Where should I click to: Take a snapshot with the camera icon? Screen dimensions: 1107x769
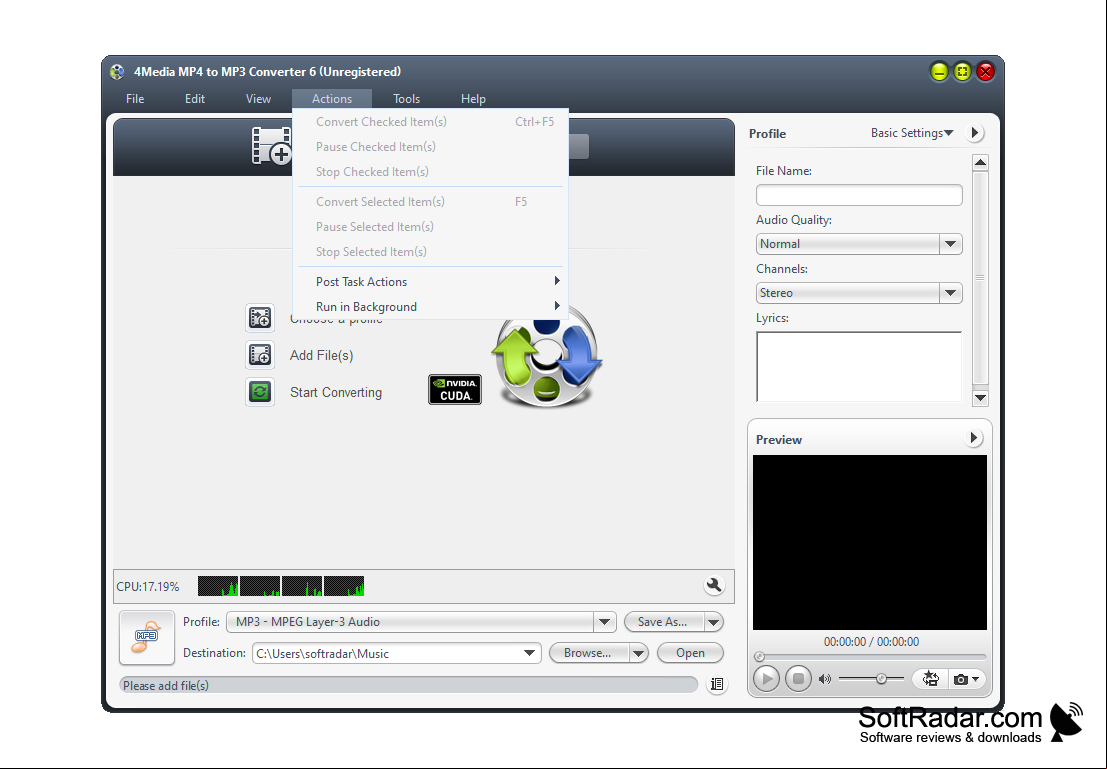pos(960,679)
